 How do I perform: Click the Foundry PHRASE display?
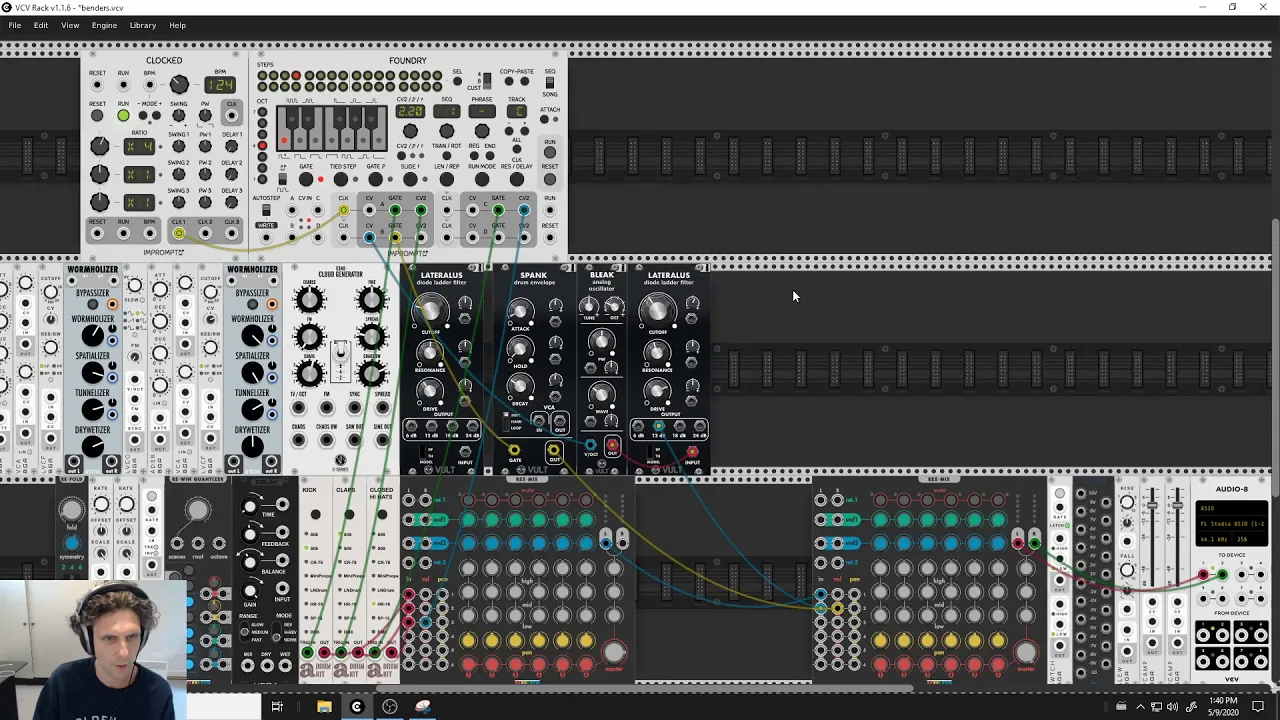coord(482,111)
